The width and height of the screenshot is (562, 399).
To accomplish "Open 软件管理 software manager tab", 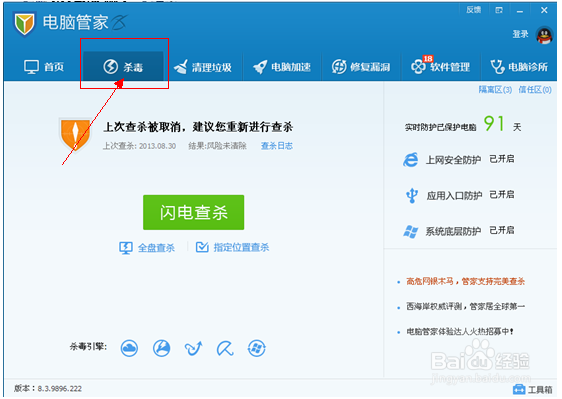I will (440, 67).
